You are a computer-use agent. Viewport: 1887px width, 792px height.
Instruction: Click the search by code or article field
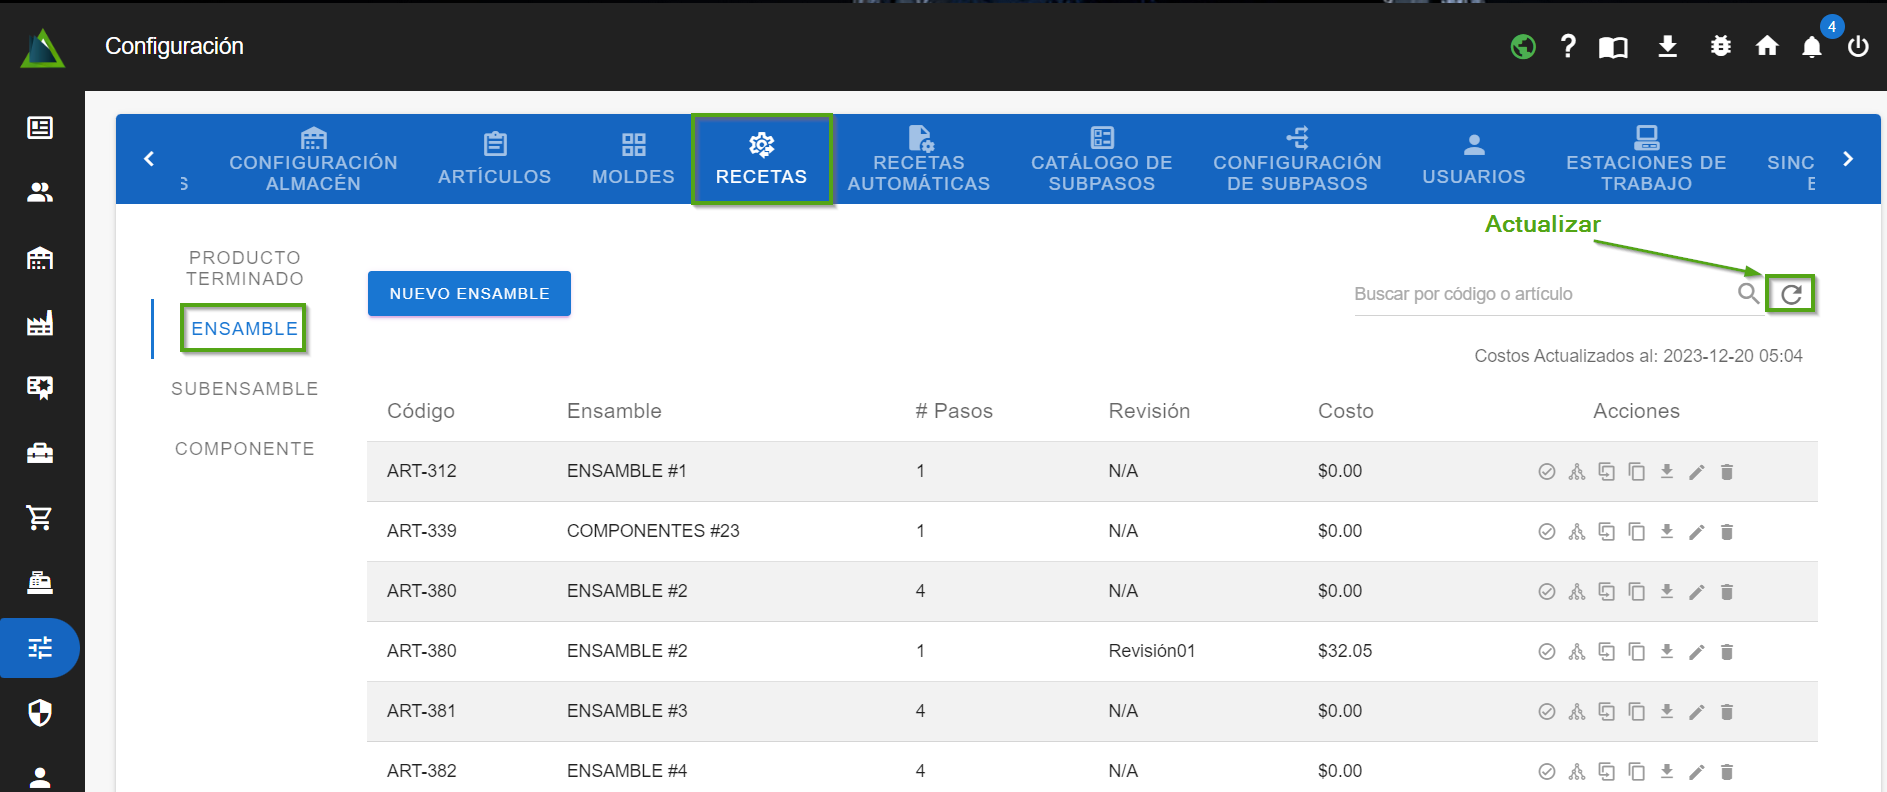tap(1540, 294)
